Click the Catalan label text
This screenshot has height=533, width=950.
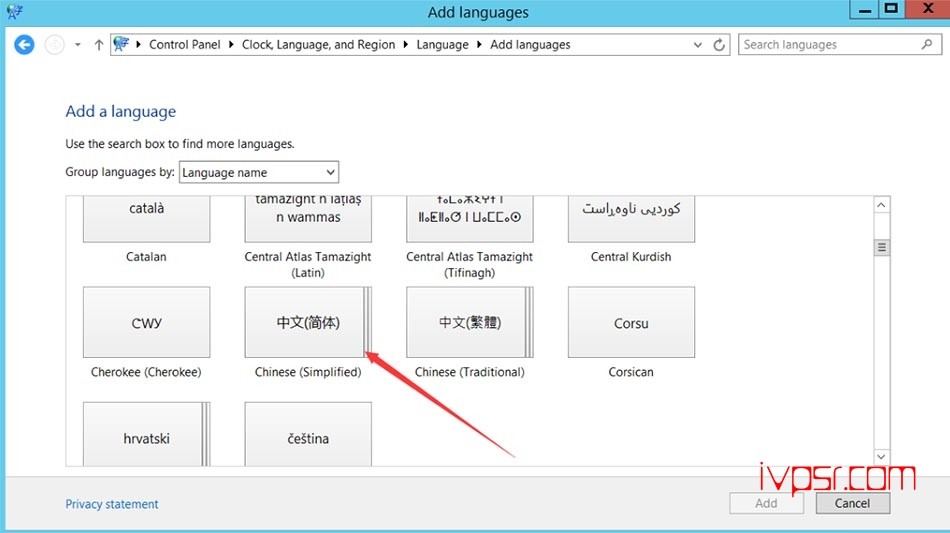[146, 257]
